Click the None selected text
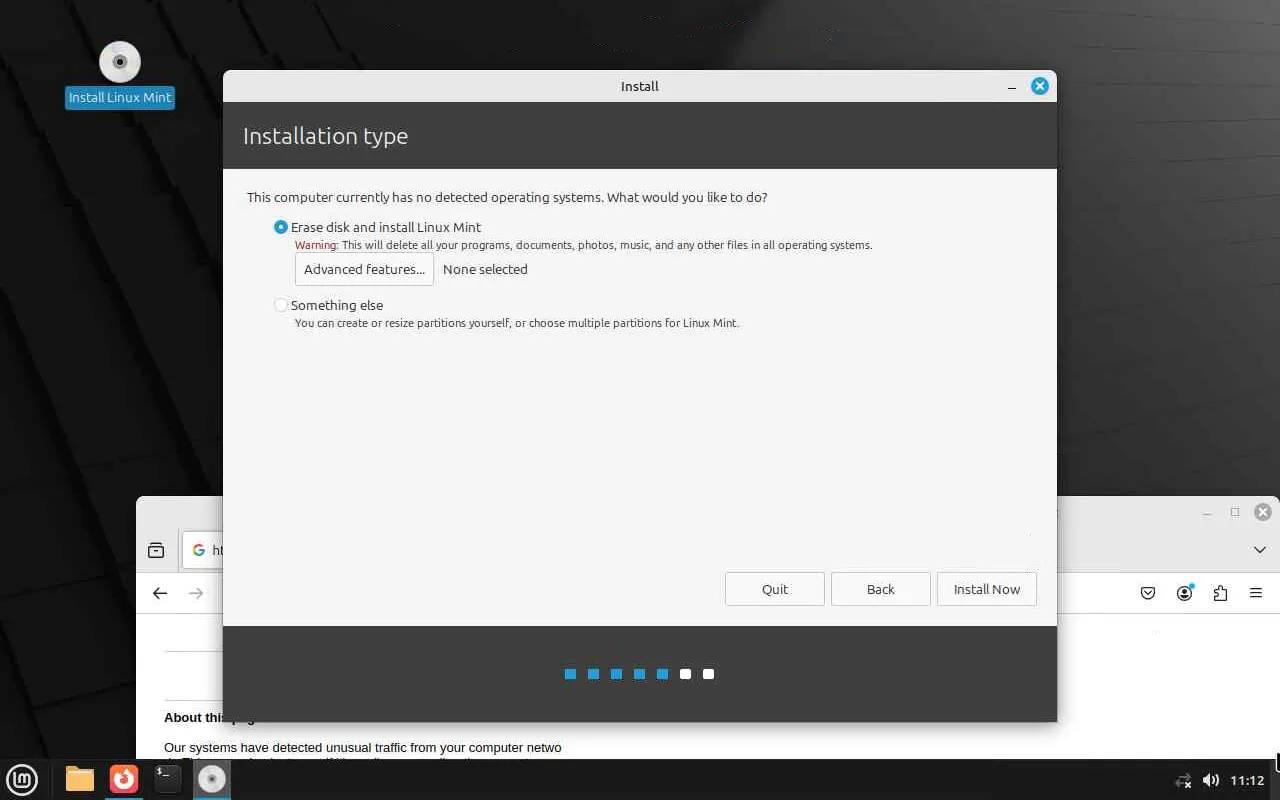1280x800 pixels. pos(485,269)
